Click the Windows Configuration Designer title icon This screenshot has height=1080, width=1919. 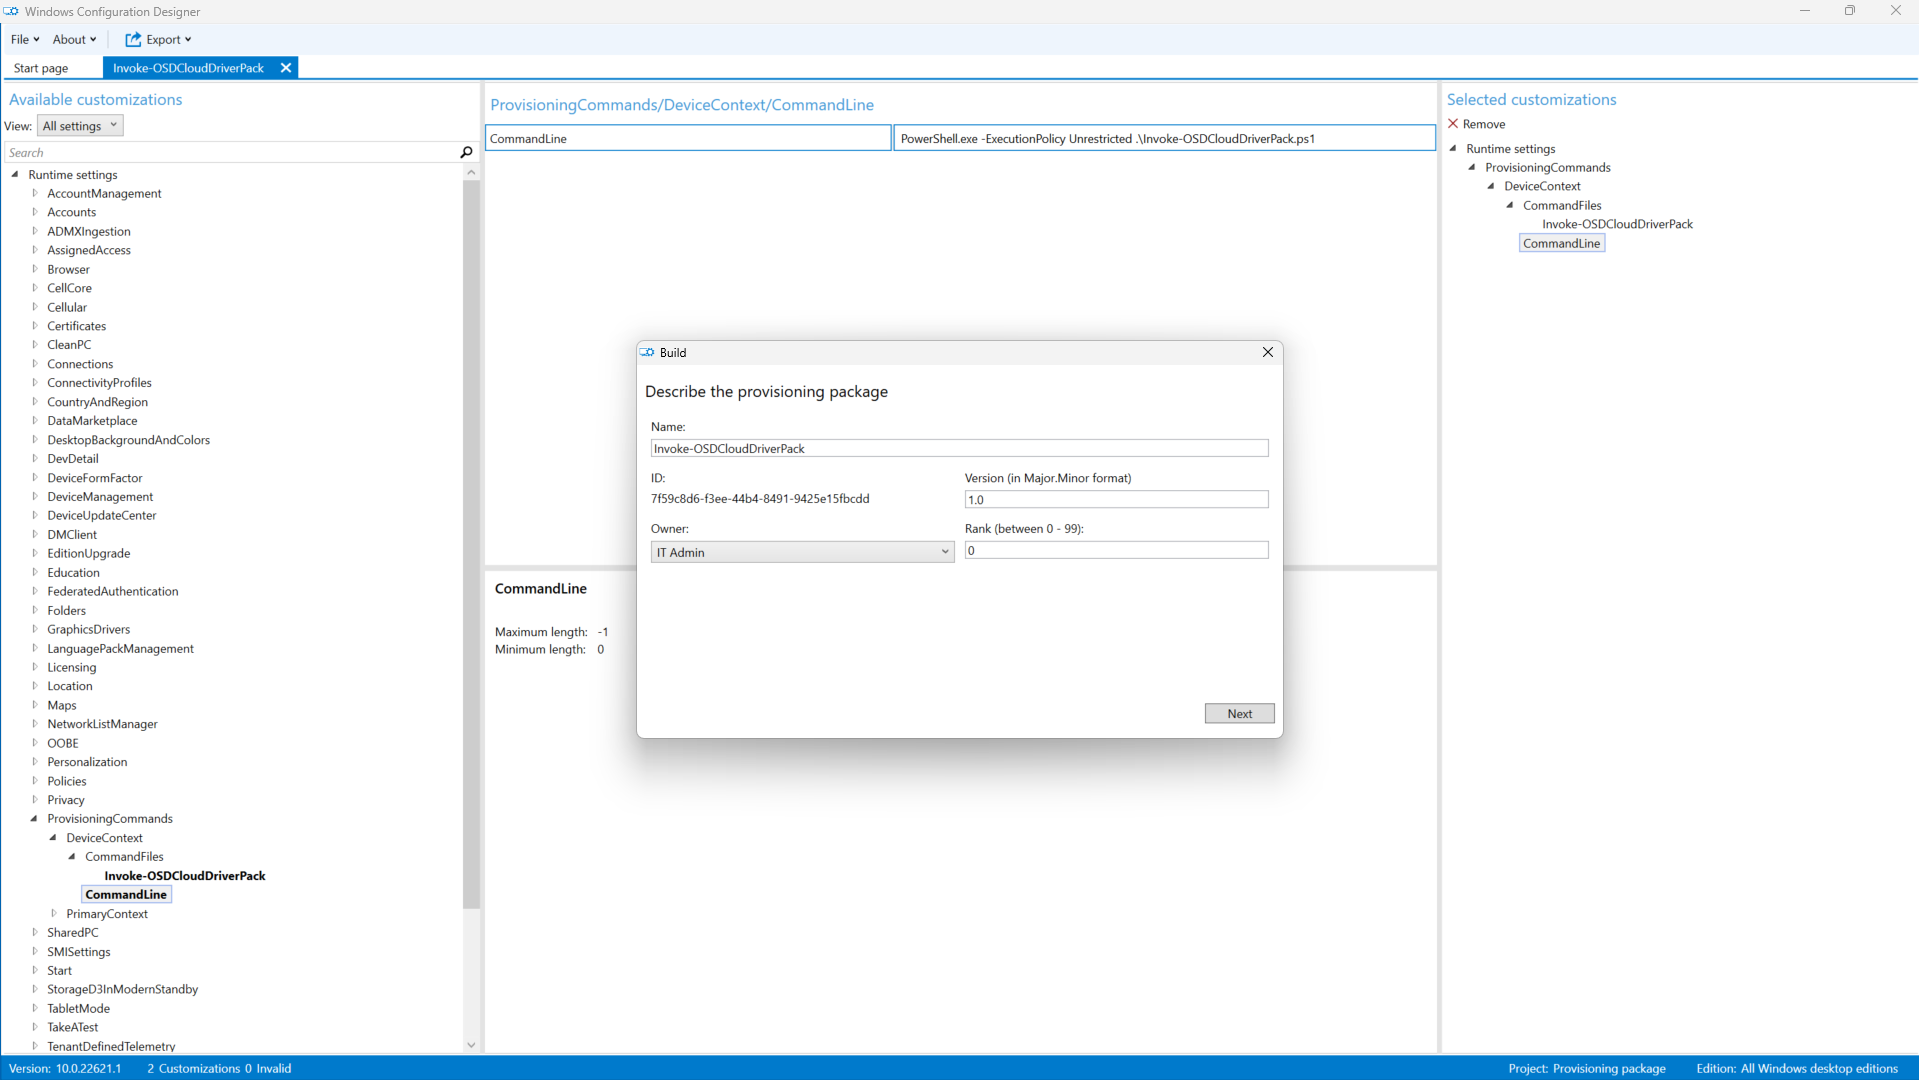[x=11, y=11]
